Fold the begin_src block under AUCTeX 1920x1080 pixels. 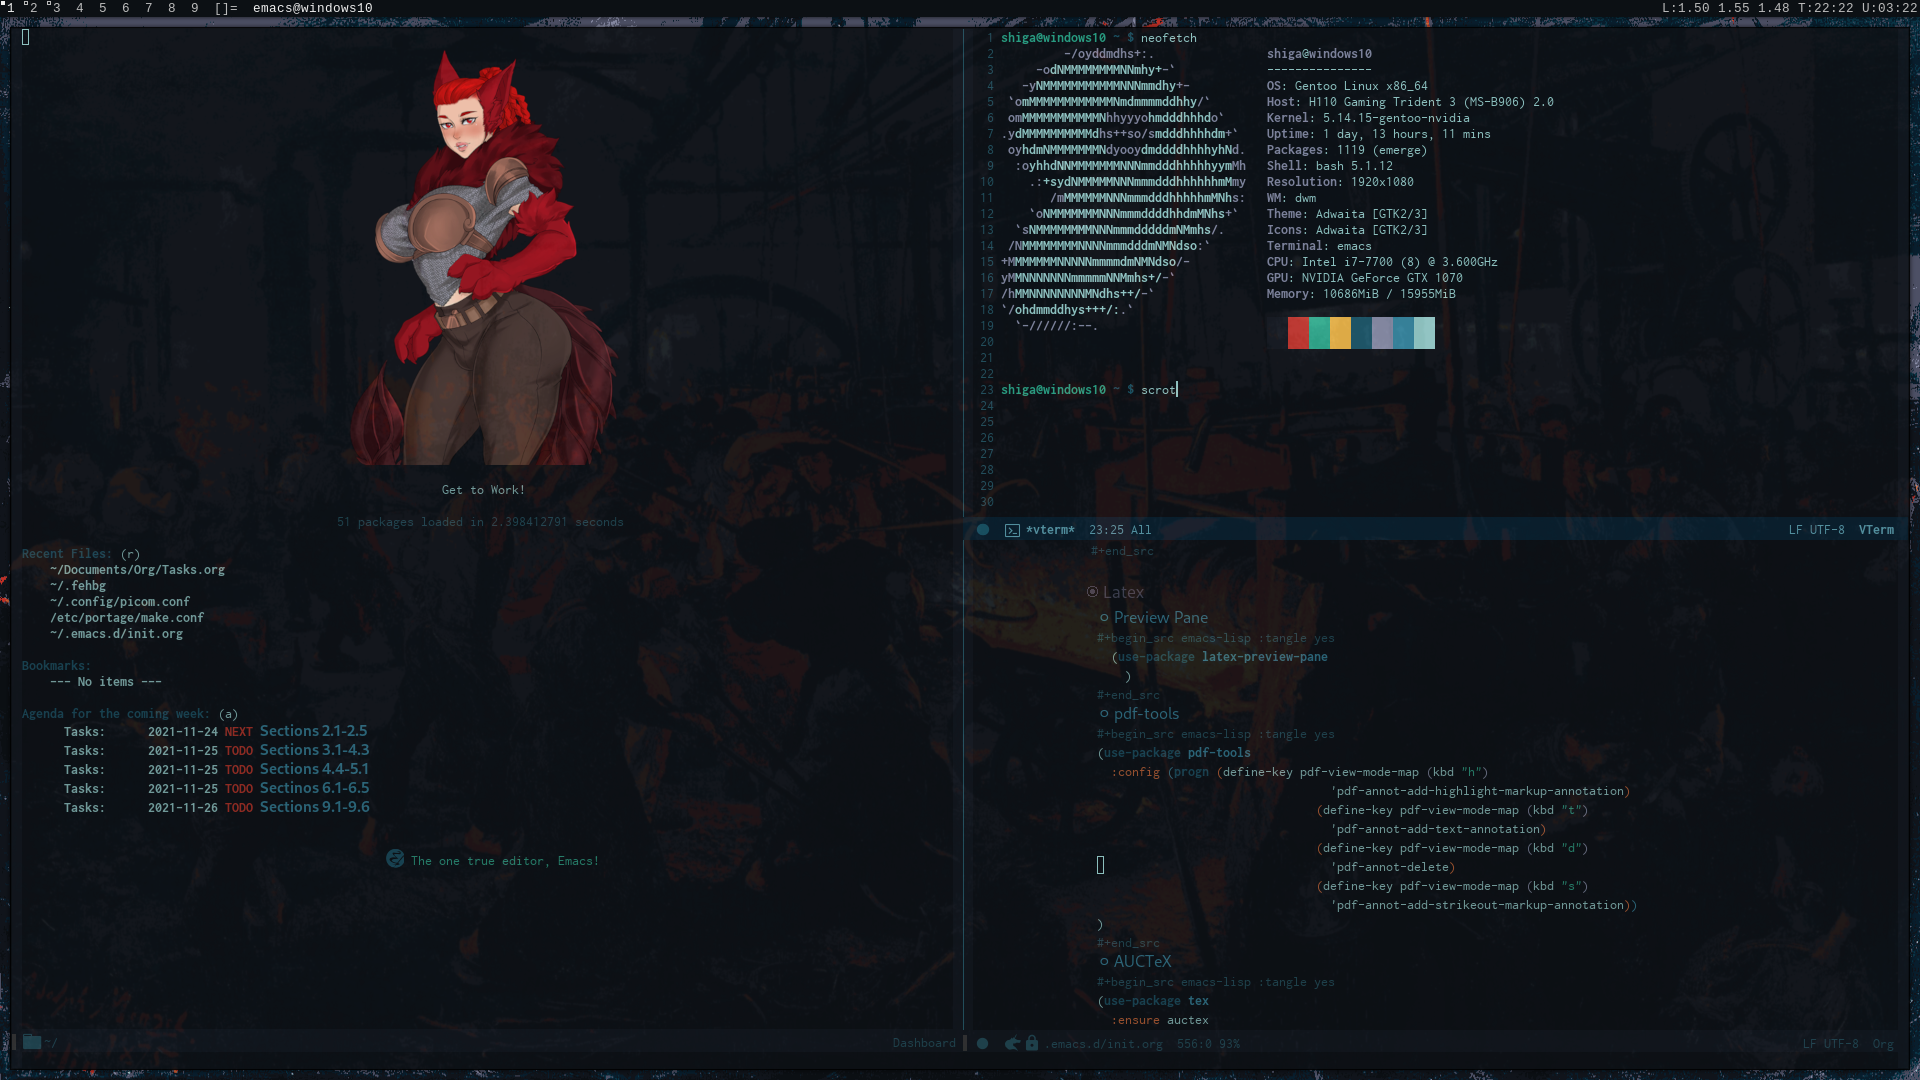coord(1215,982)
